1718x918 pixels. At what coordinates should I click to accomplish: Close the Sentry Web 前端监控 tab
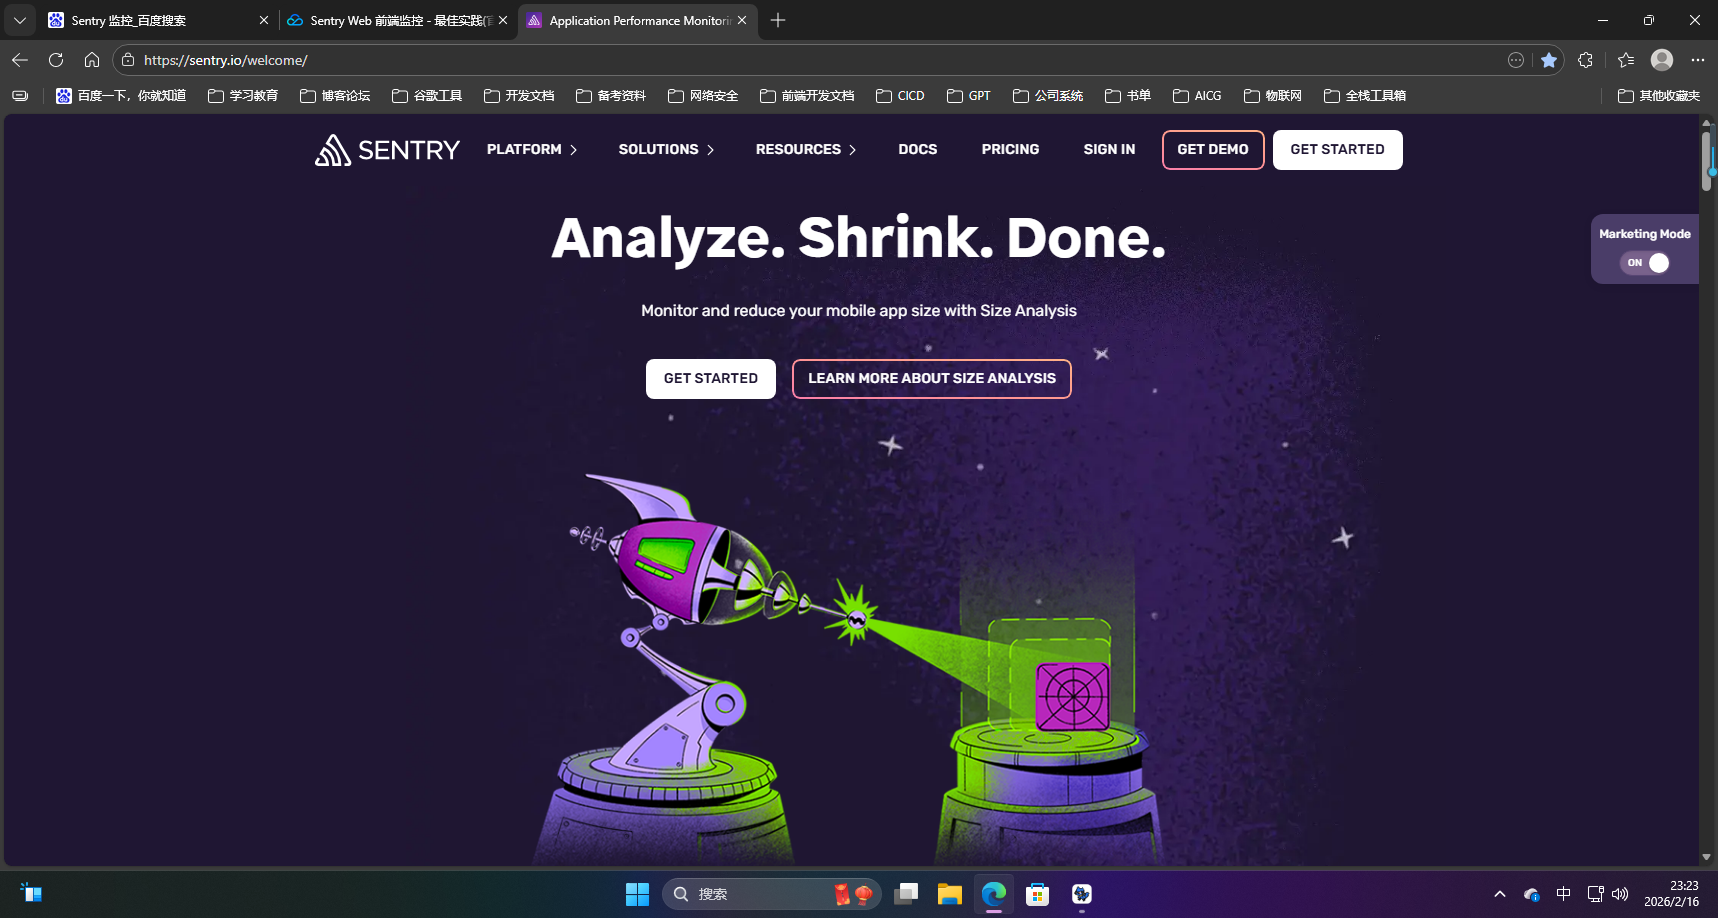click(x=503, y=20)
